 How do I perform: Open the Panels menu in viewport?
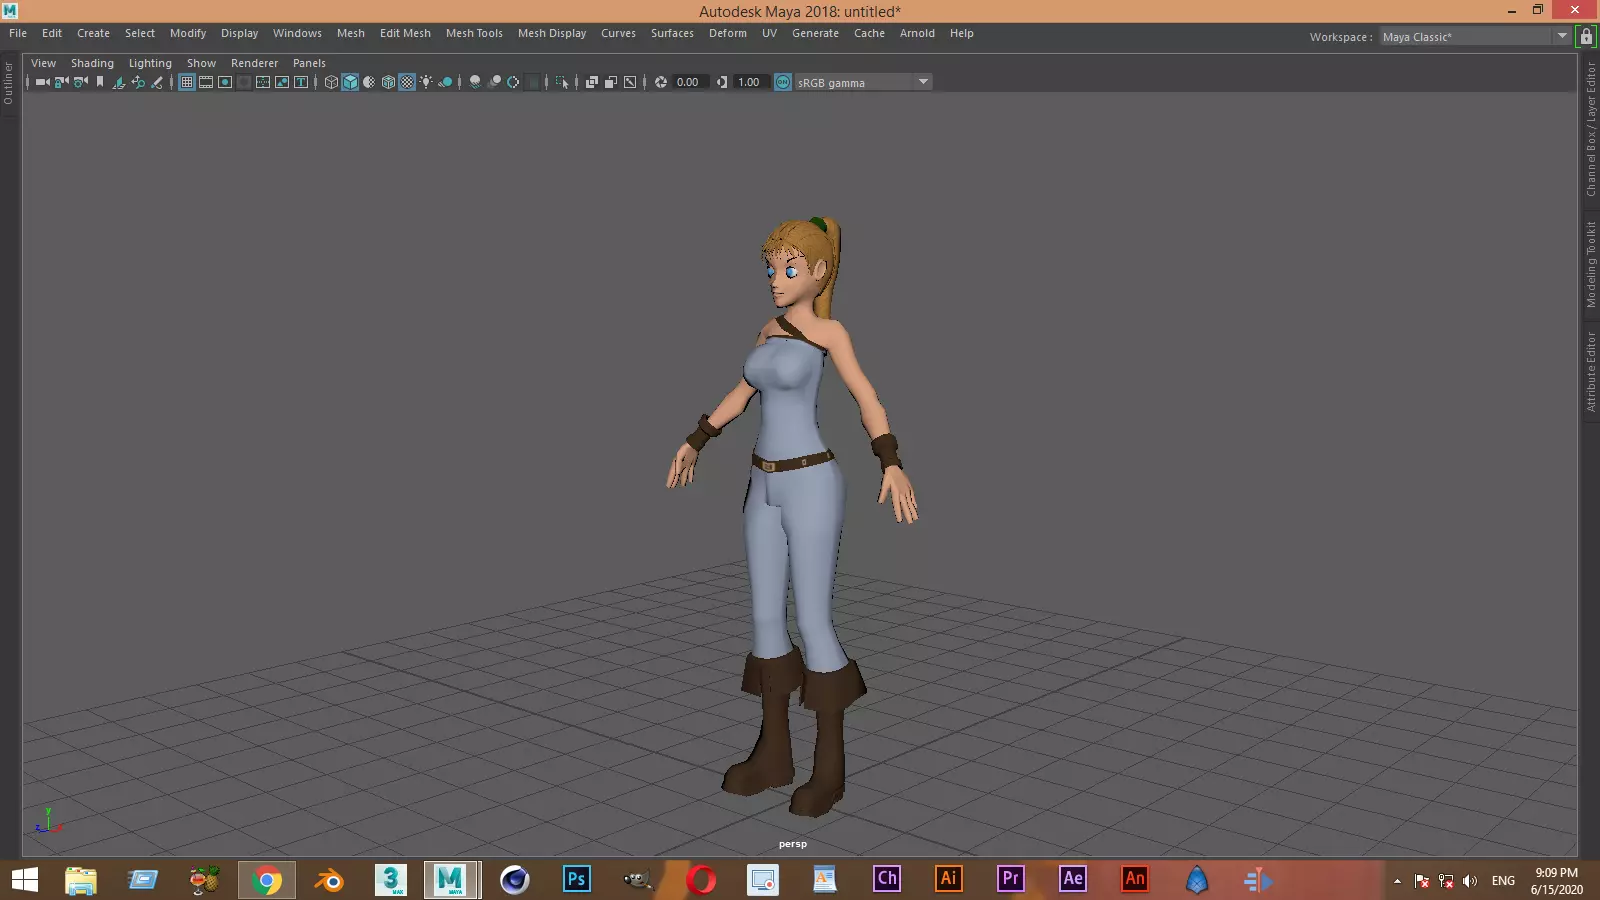coord(309,63)
